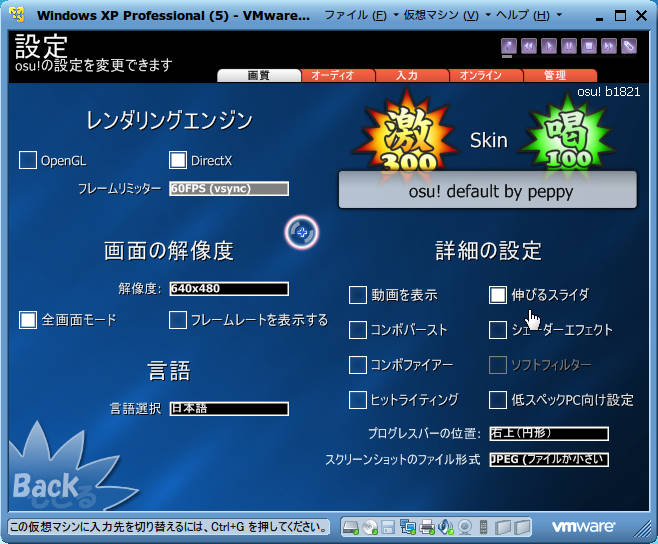Enable the OpenGL renderer checkbox

[x=28, y=160]
